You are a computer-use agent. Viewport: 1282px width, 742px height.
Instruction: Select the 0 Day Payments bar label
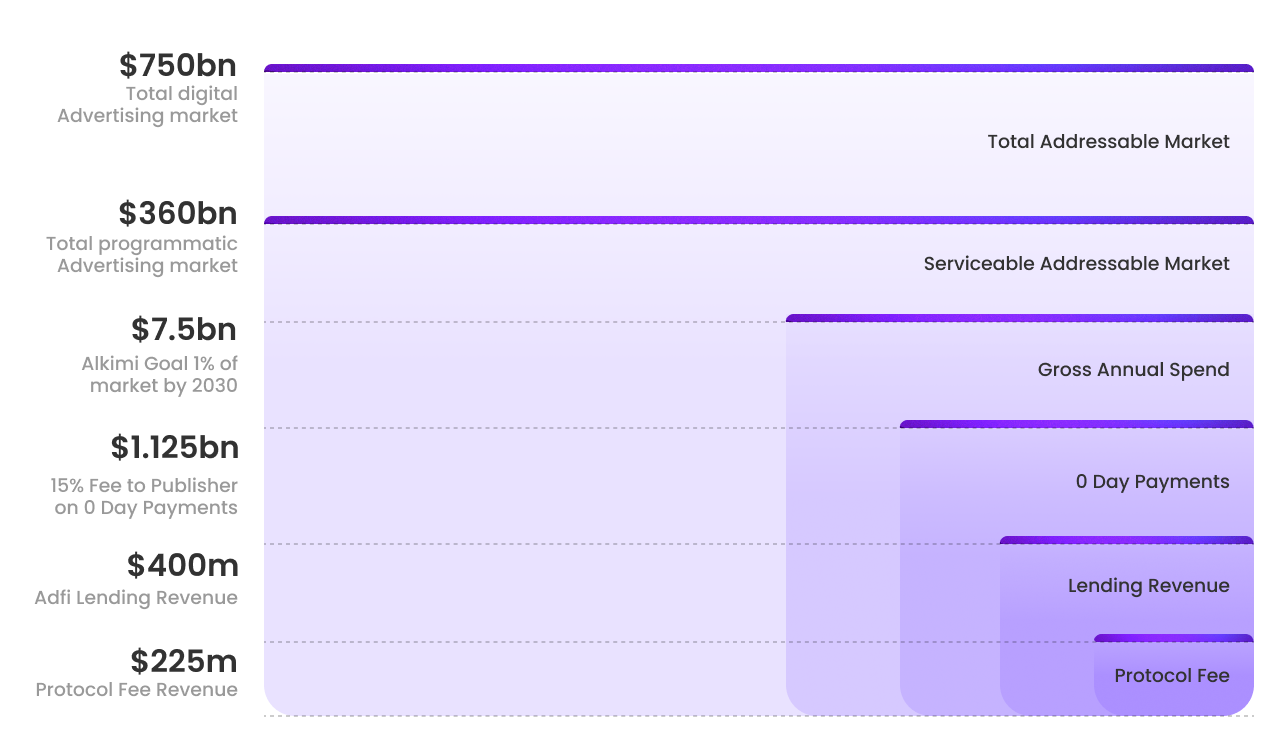click(1152, 481)
